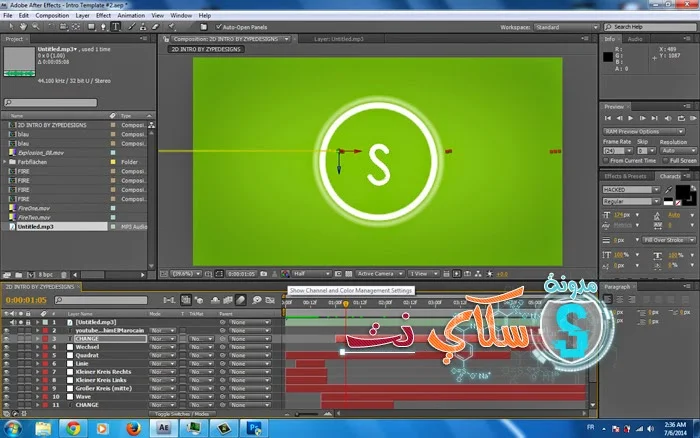Viewport: 700px width, 438px height.
Task: Hide the Linie layer eye icon
Action: click(6, 363)
